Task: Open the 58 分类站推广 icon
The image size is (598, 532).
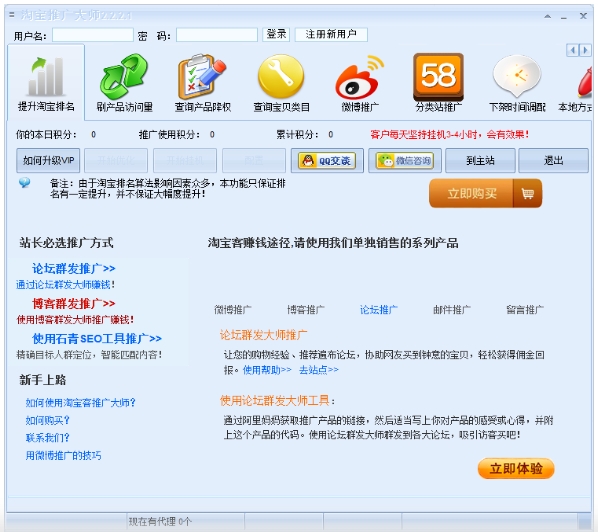Action: tap(439, 77)
